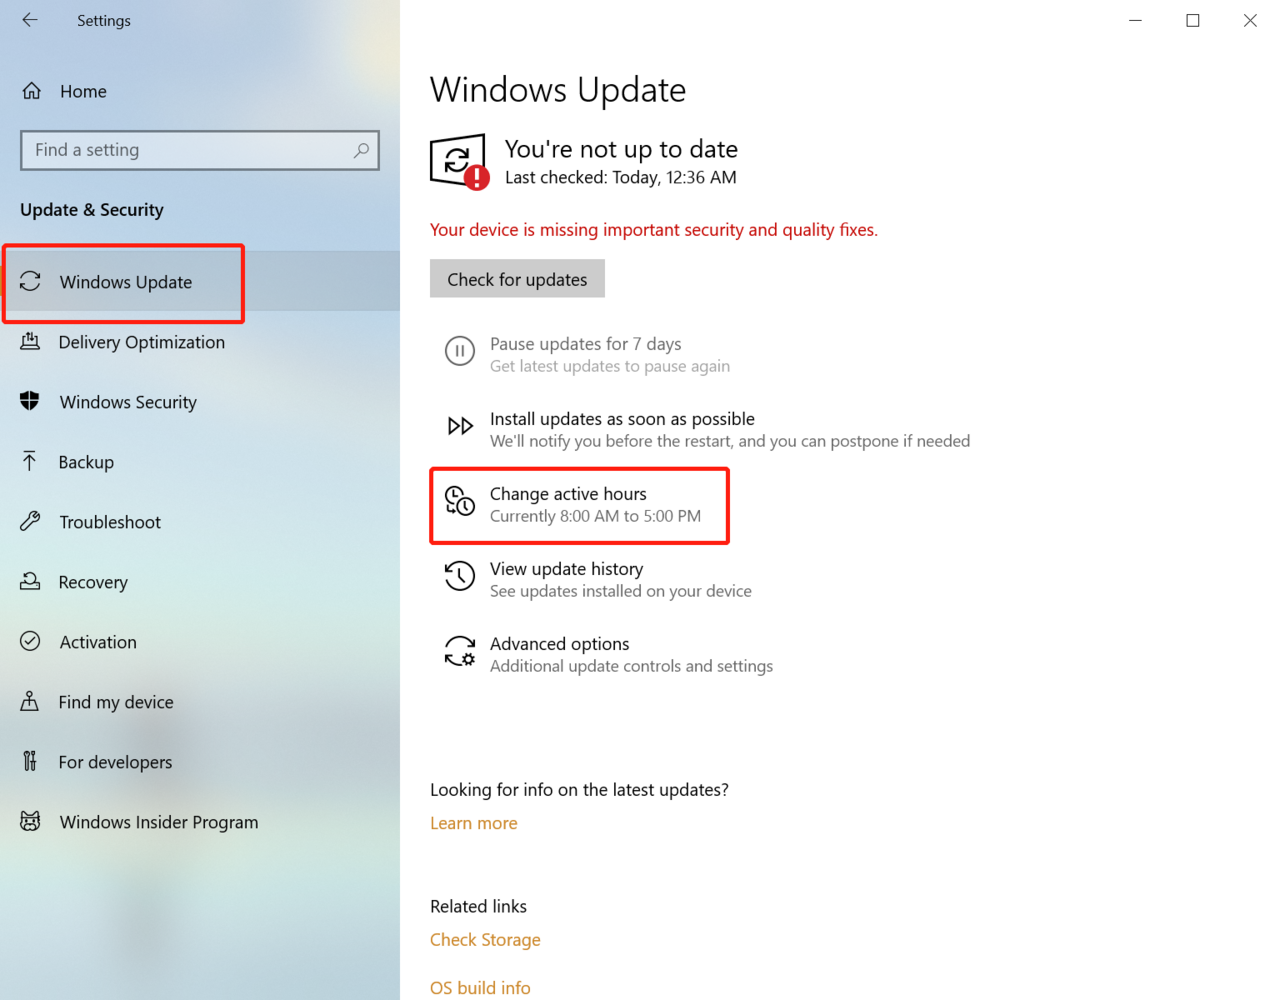Viewport: 1280px width, 1000px height.
Task: Select Troubleshoot in the sidebar
Action: [x=110, y=522]
